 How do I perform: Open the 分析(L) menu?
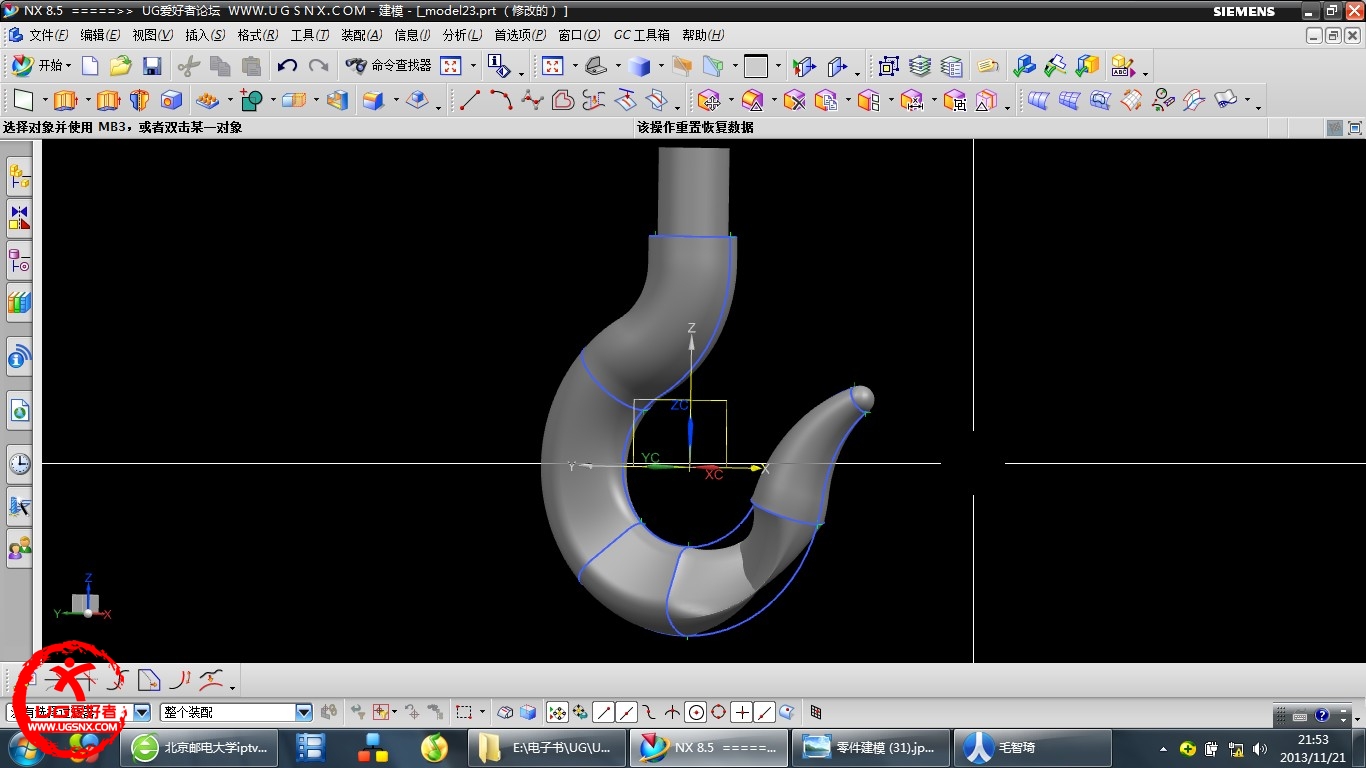pyautogui.click(x=462, y=35)
